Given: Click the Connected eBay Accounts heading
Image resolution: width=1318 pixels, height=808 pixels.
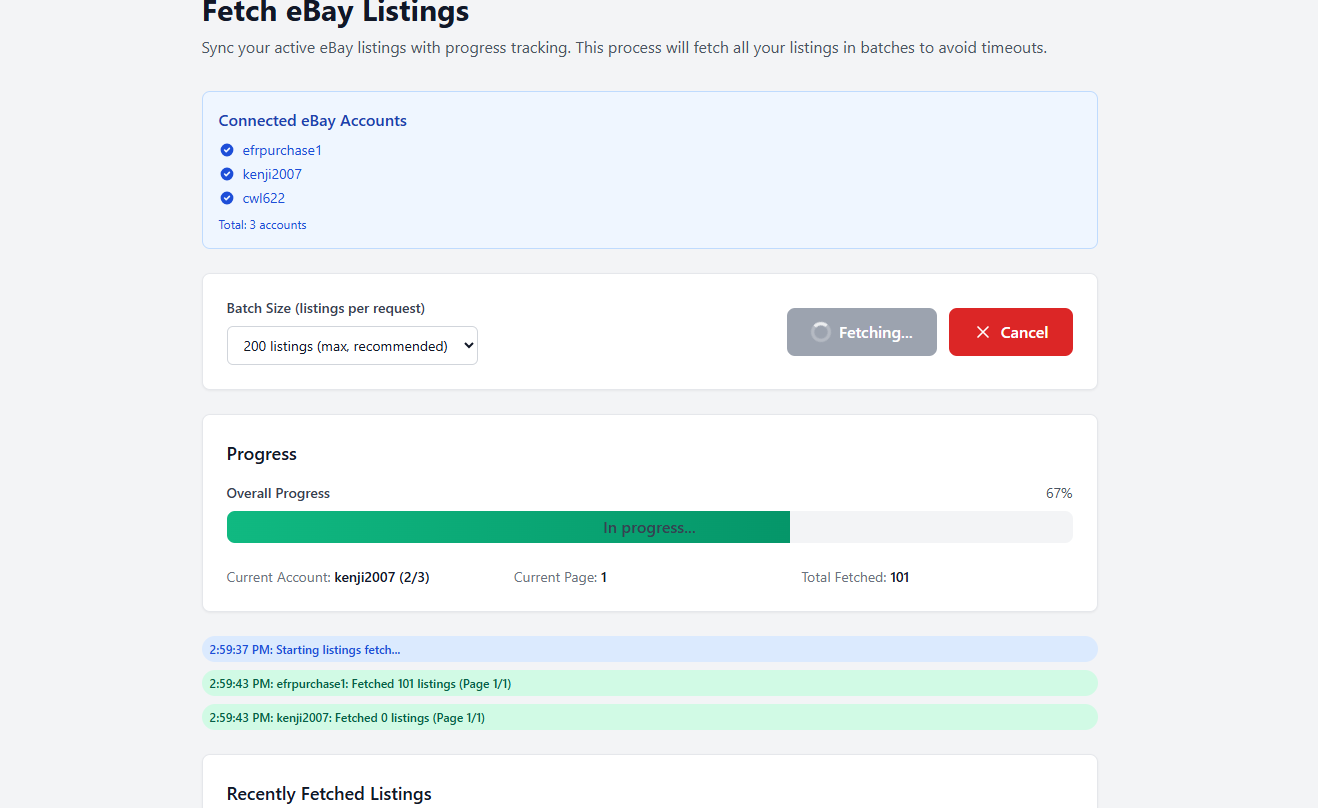Looking at the screenshot, I should click(x=312, y=120).
